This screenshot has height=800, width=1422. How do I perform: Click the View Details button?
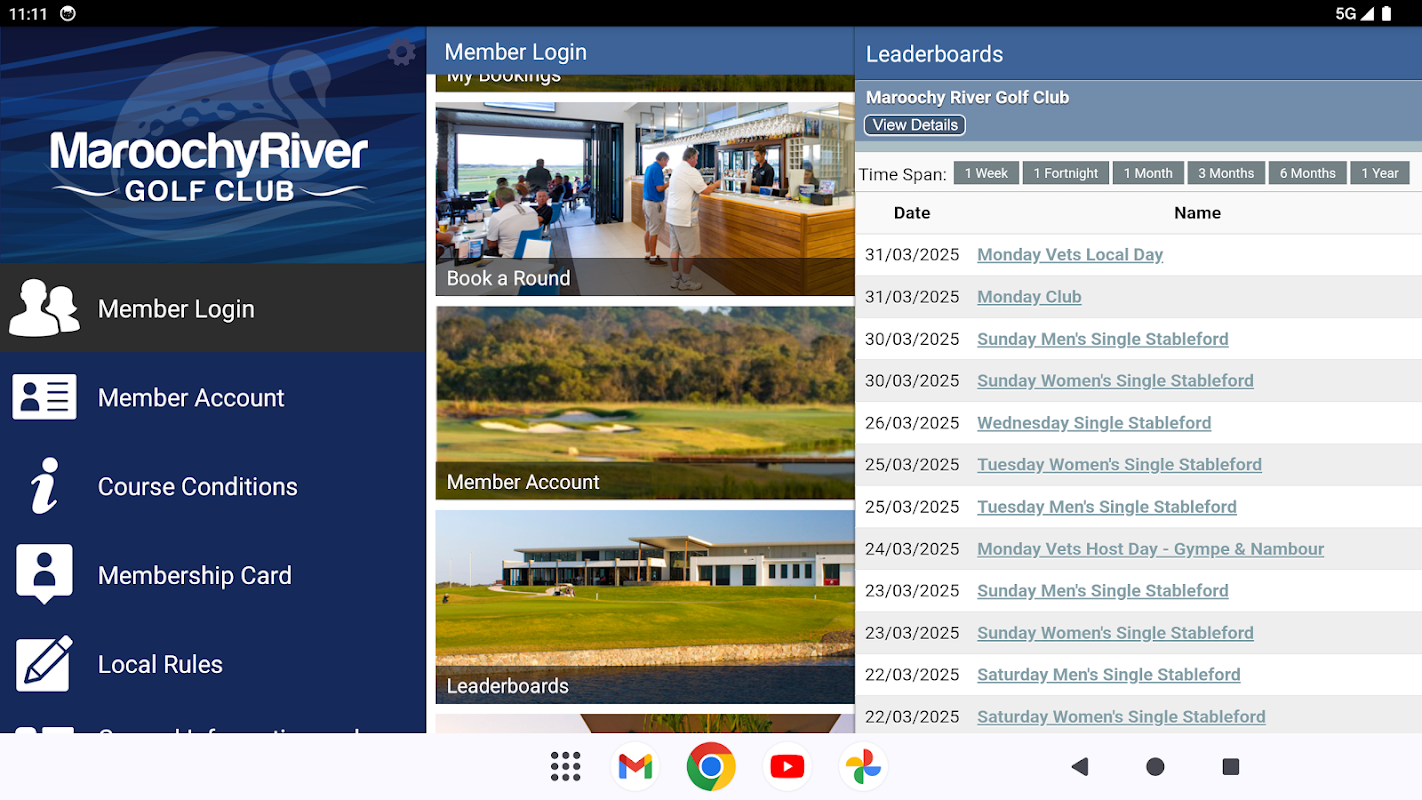point(915,125)
